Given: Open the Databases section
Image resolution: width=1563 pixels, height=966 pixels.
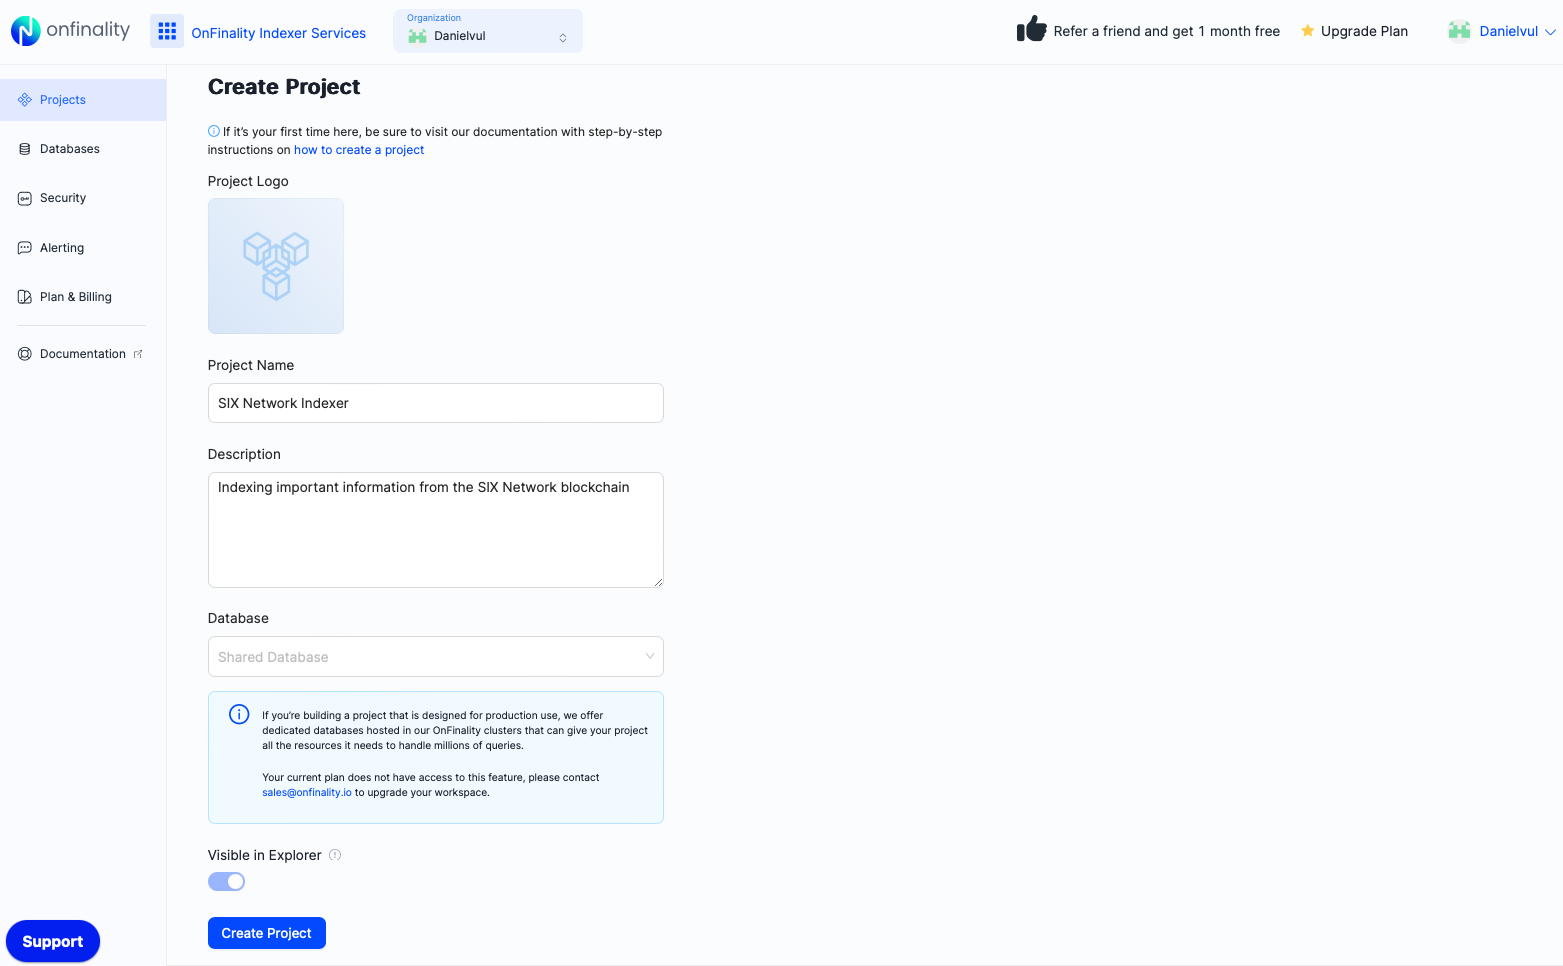Looking at the screenshot, I should coord(24,148).
